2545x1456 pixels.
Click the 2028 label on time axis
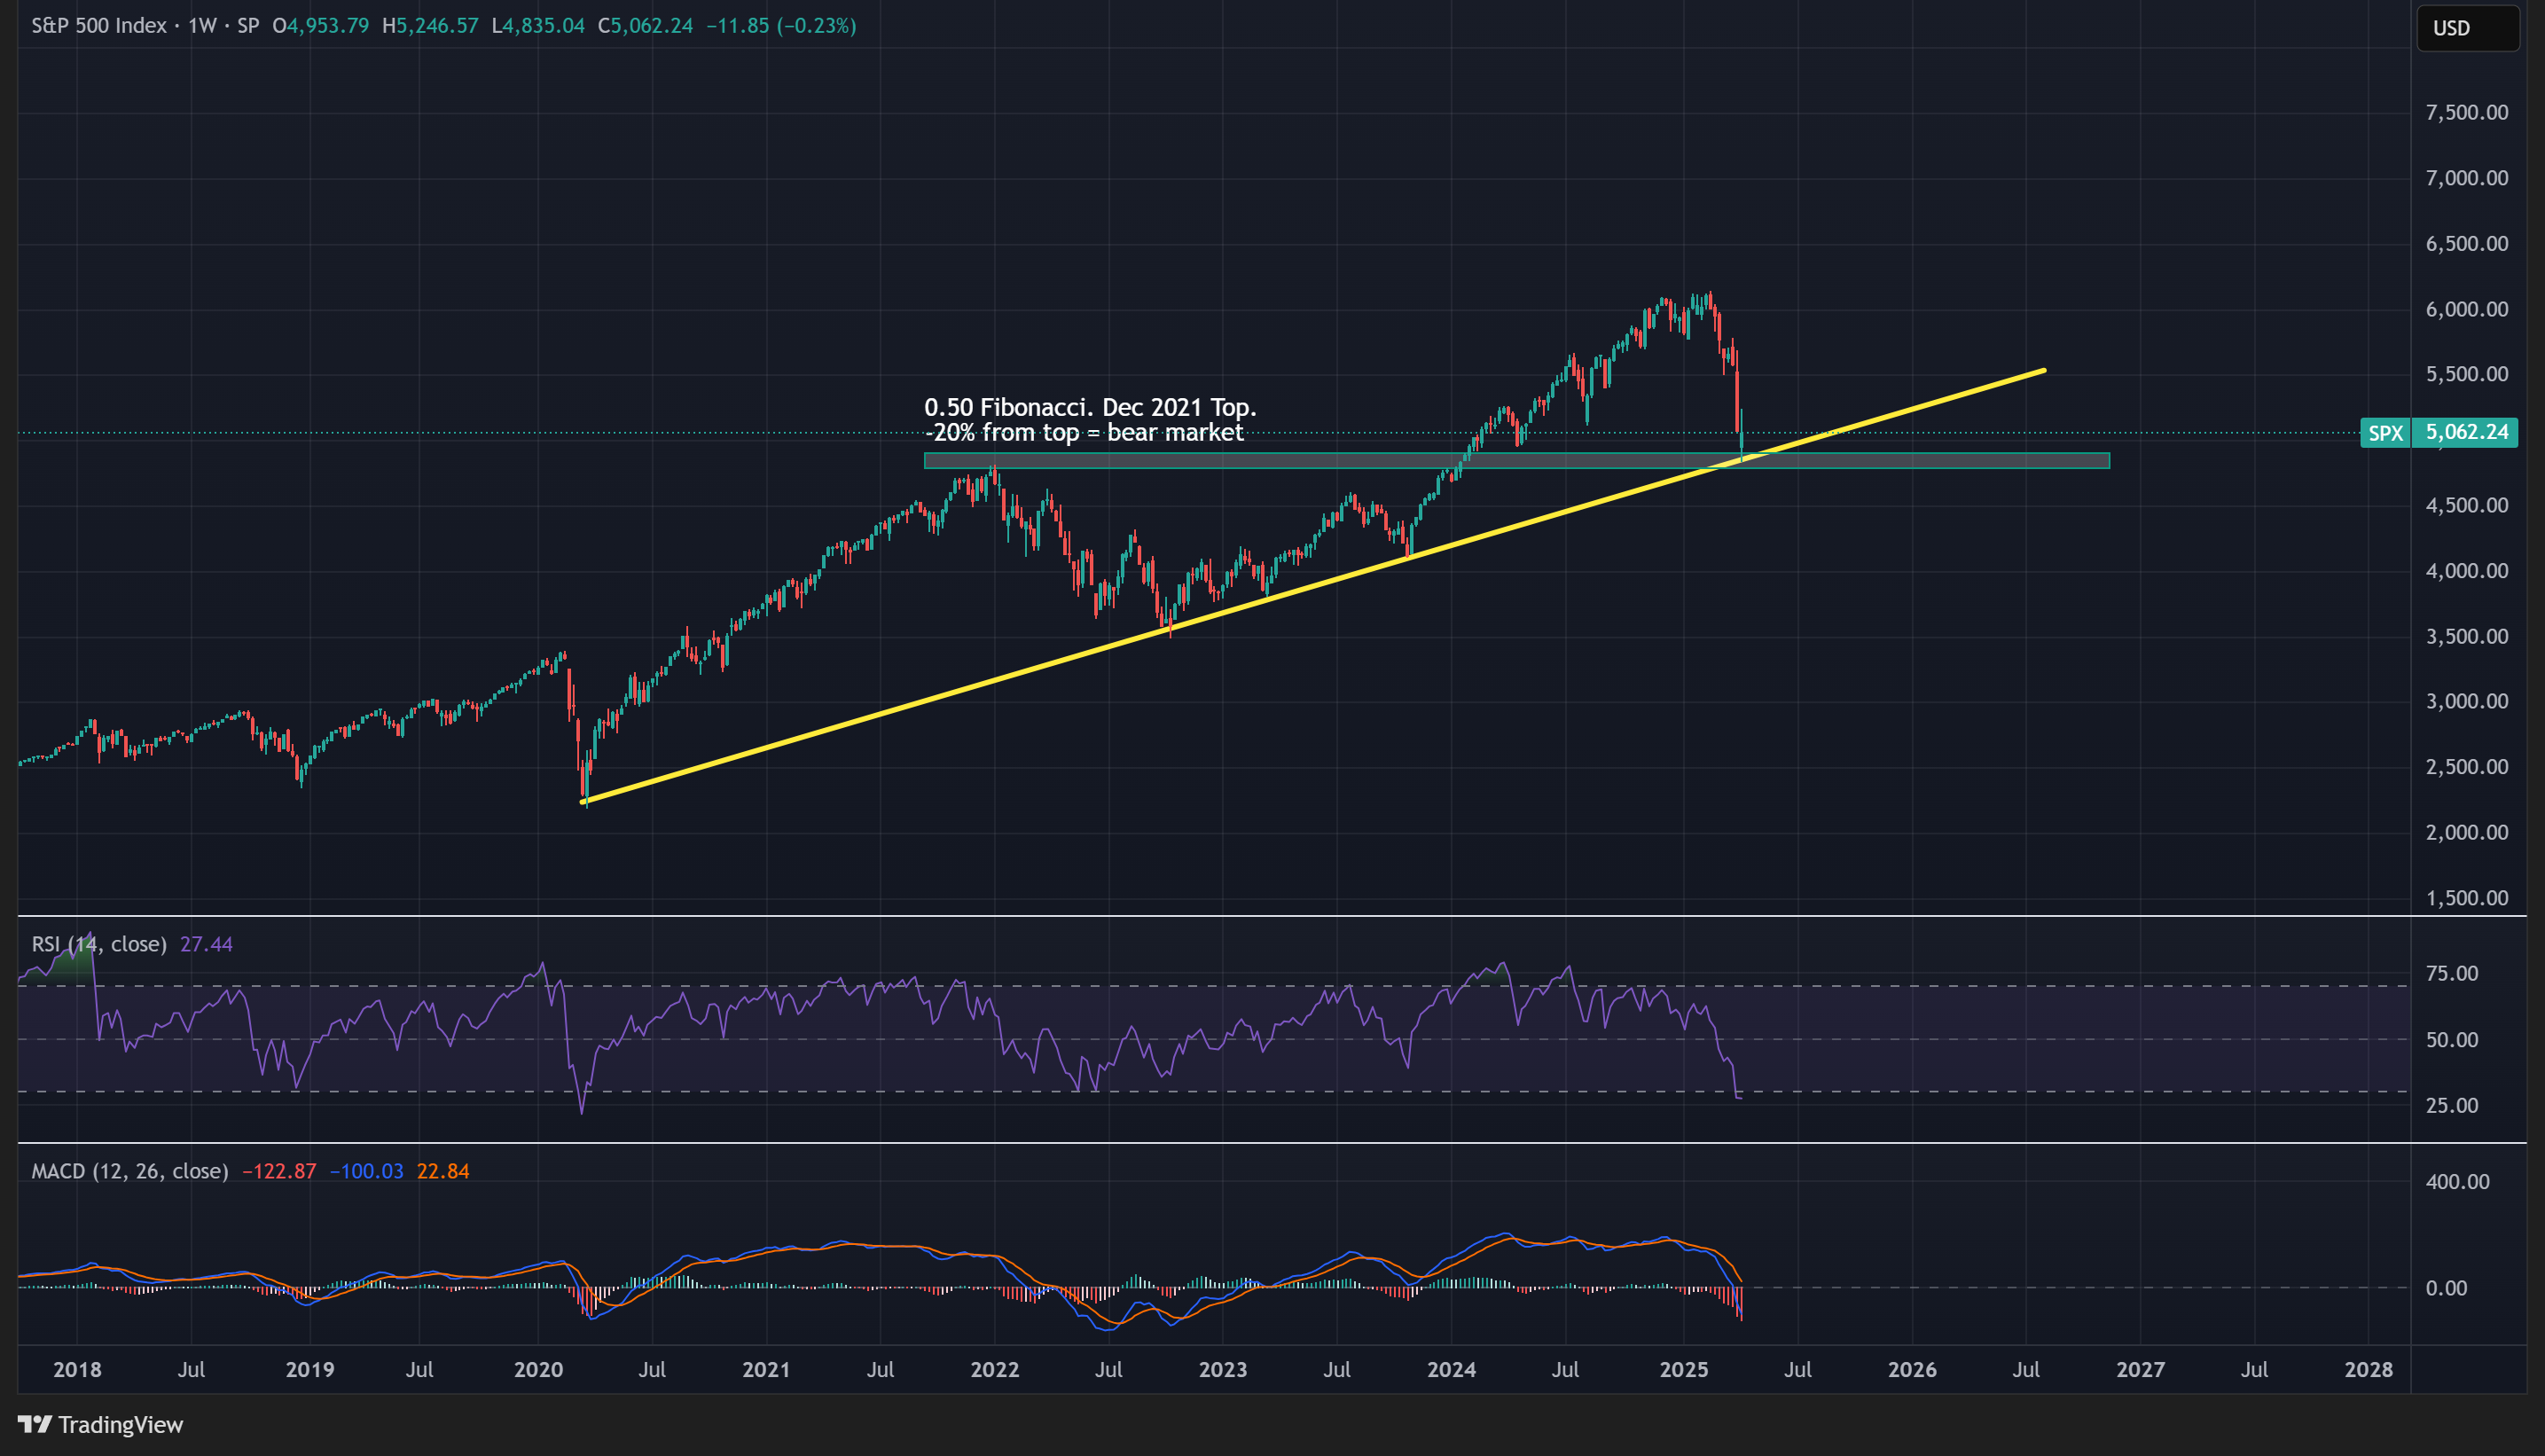(2369, 1370)
